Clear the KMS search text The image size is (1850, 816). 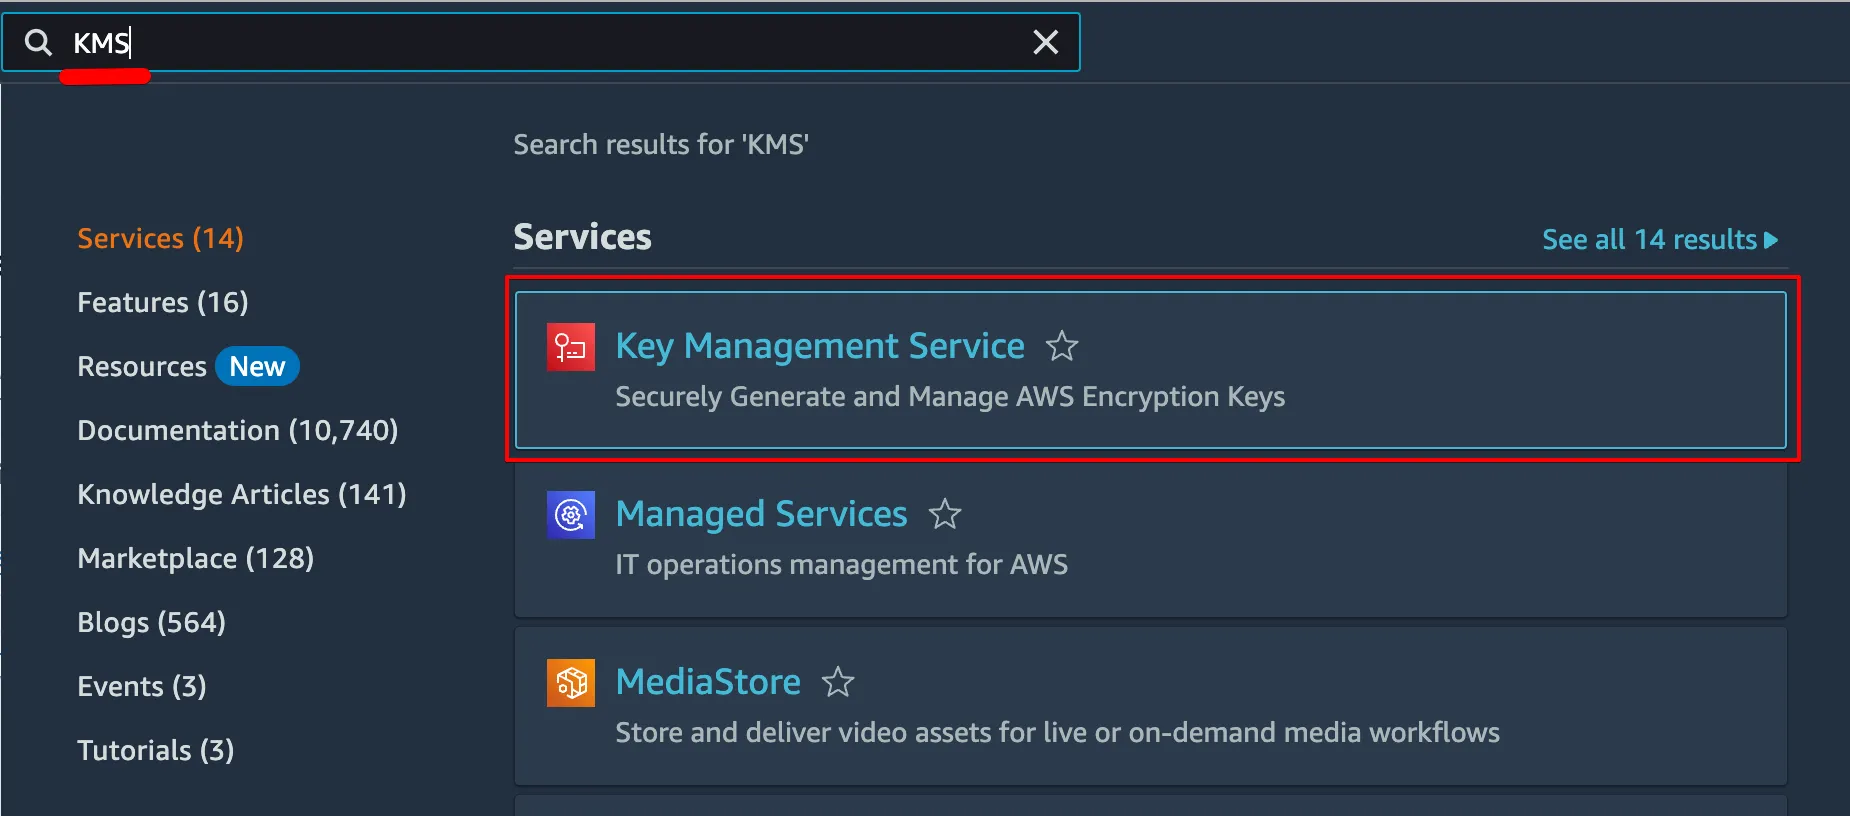point(1045,42)
